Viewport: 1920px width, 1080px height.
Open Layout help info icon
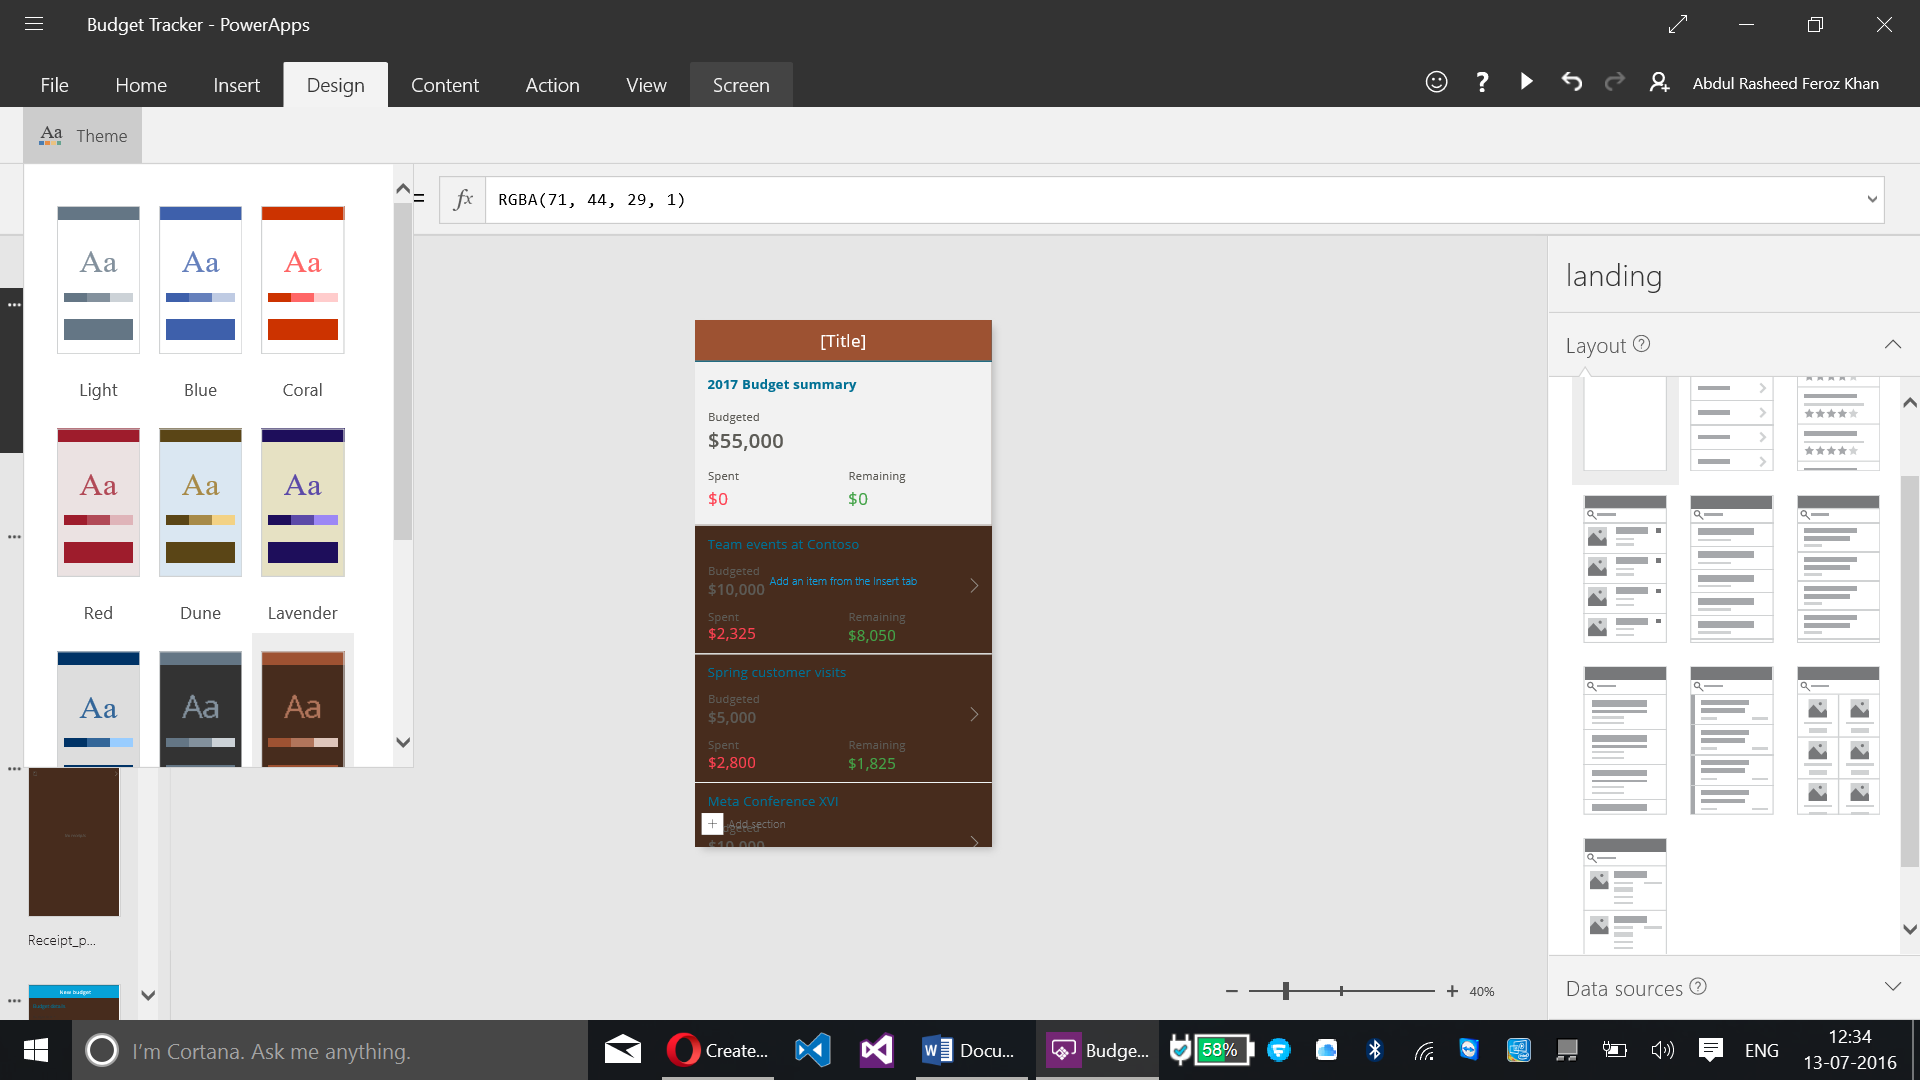(x=1641, y=344)
